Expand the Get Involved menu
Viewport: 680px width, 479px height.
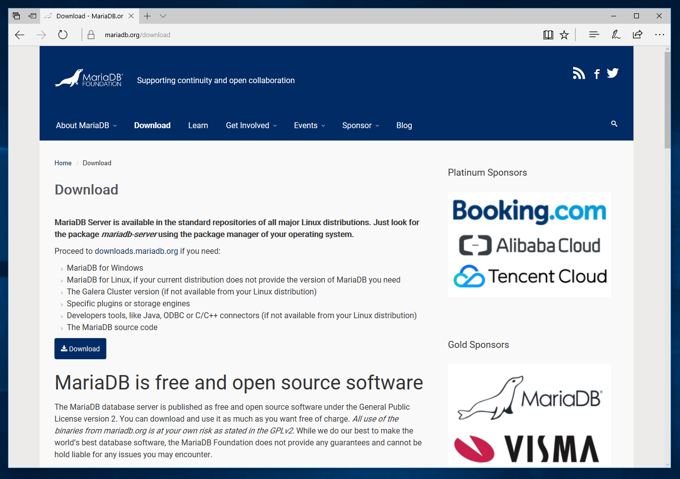251,126
